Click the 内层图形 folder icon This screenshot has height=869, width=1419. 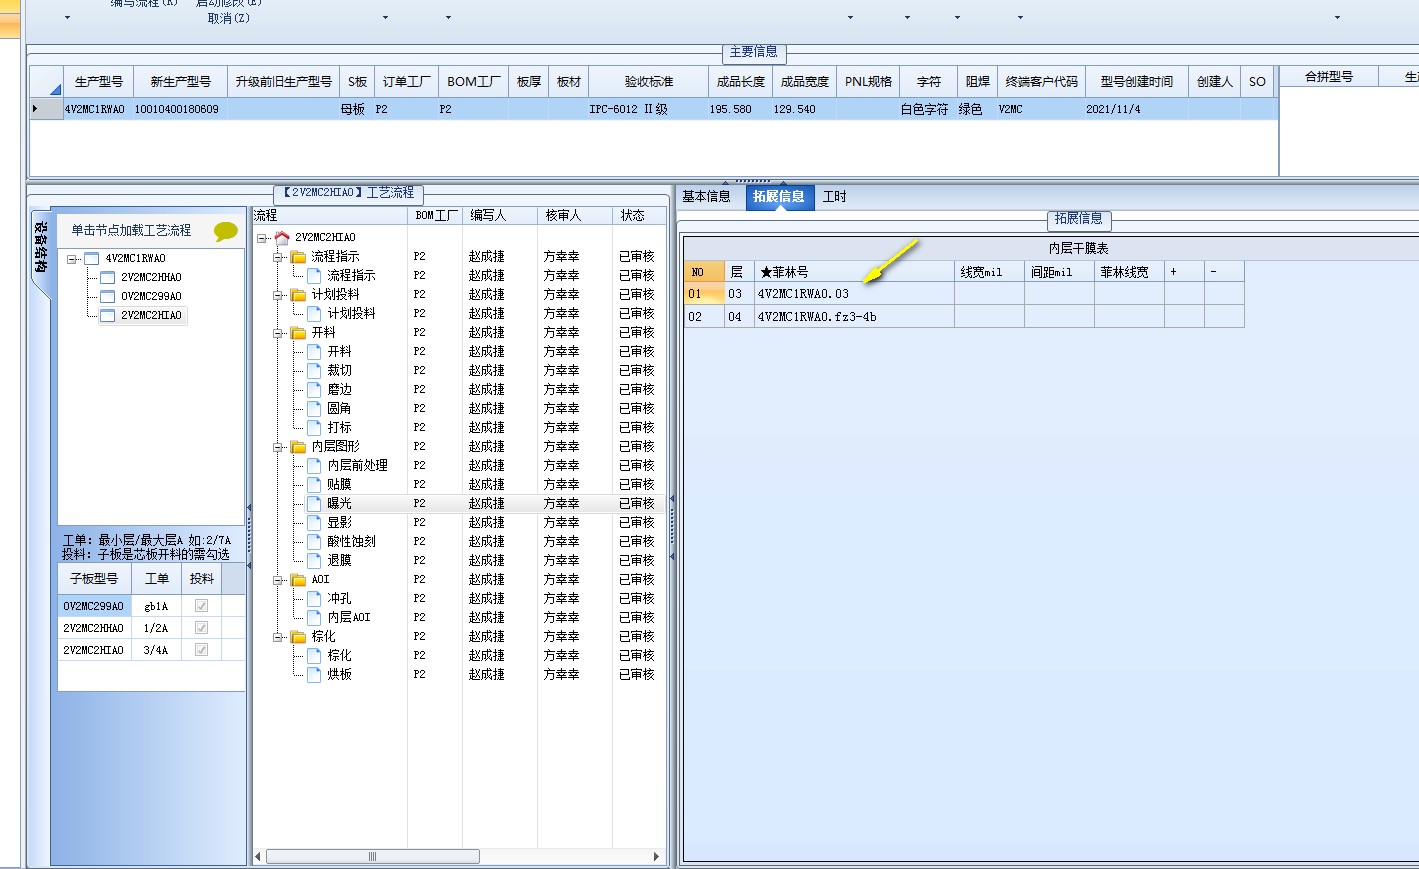tap(298, 447)
